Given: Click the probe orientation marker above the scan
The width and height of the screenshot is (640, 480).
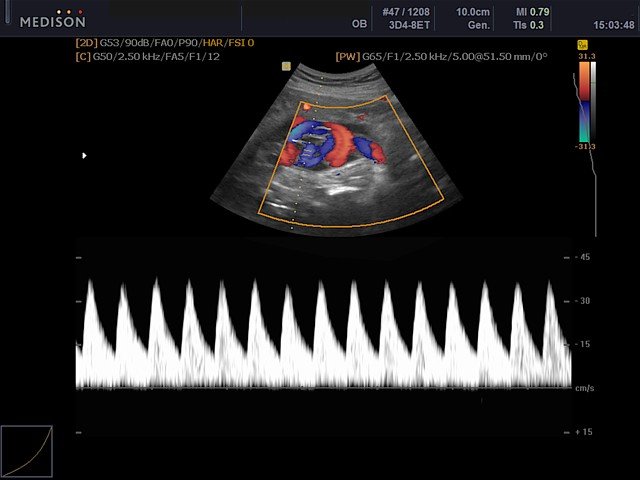Looking at the screenshot, I should (285, 66).
